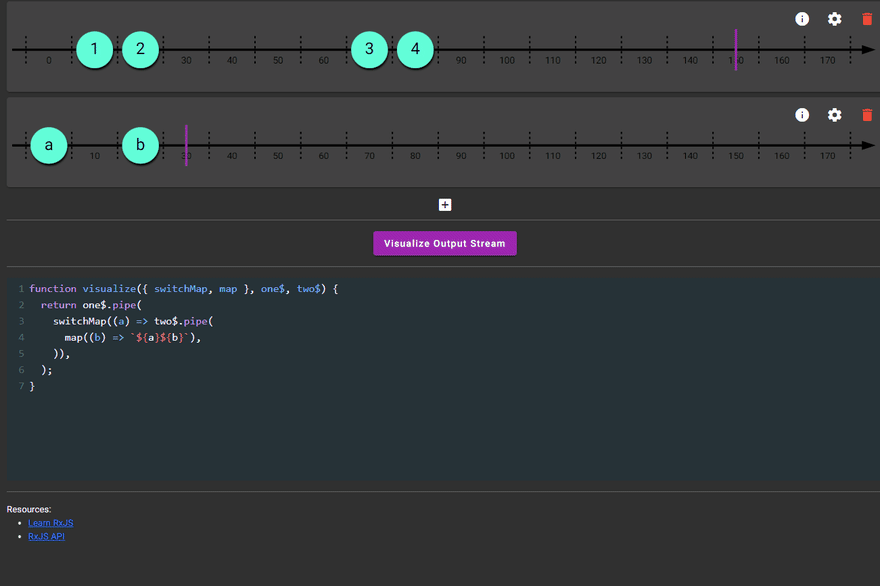880x586 pixels.
Task: Click the code line with switchMap((a)
Action: pyautogui.click(x=133, y=321)
